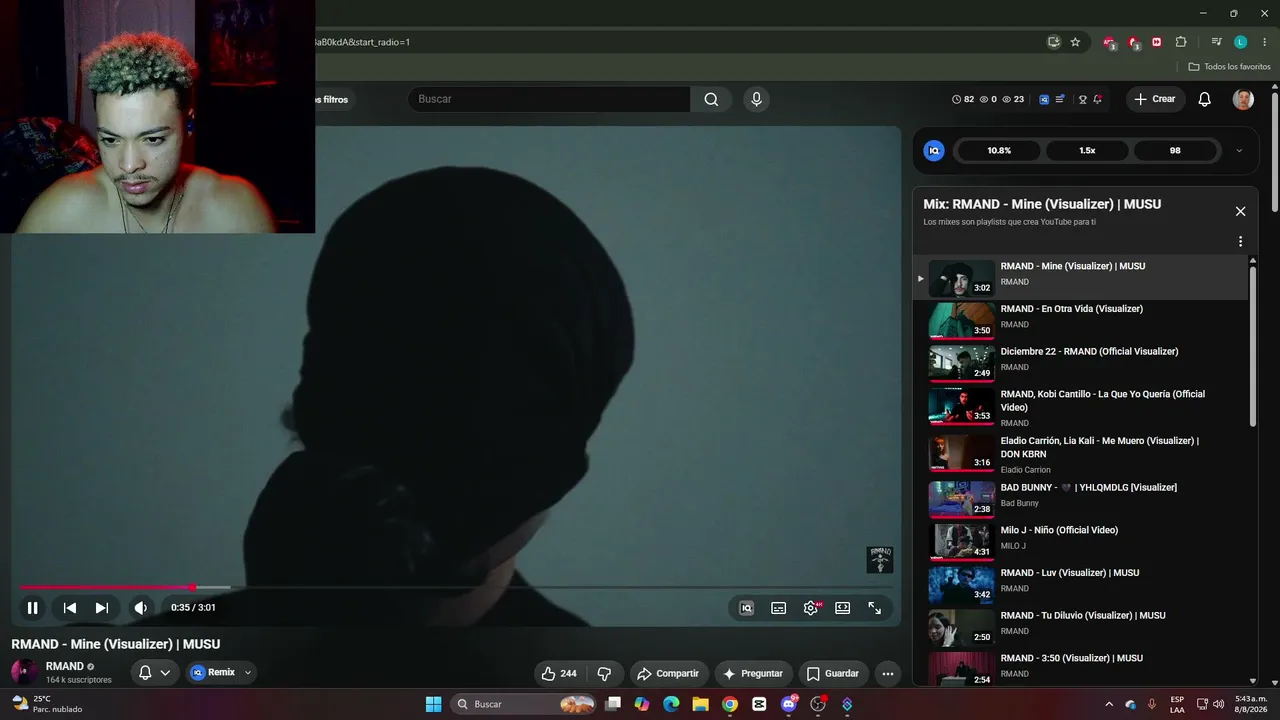The image size is (1280, 720).
Task: Expand the IQ stats panel chevron
Action: pos(1239,151)
